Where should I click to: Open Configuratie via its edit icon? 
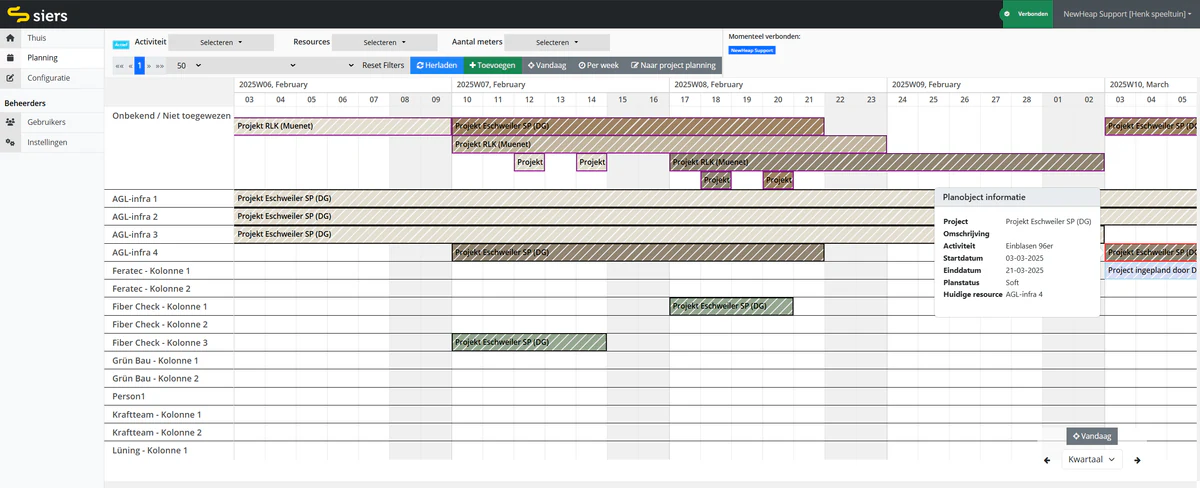coord(10,77)
